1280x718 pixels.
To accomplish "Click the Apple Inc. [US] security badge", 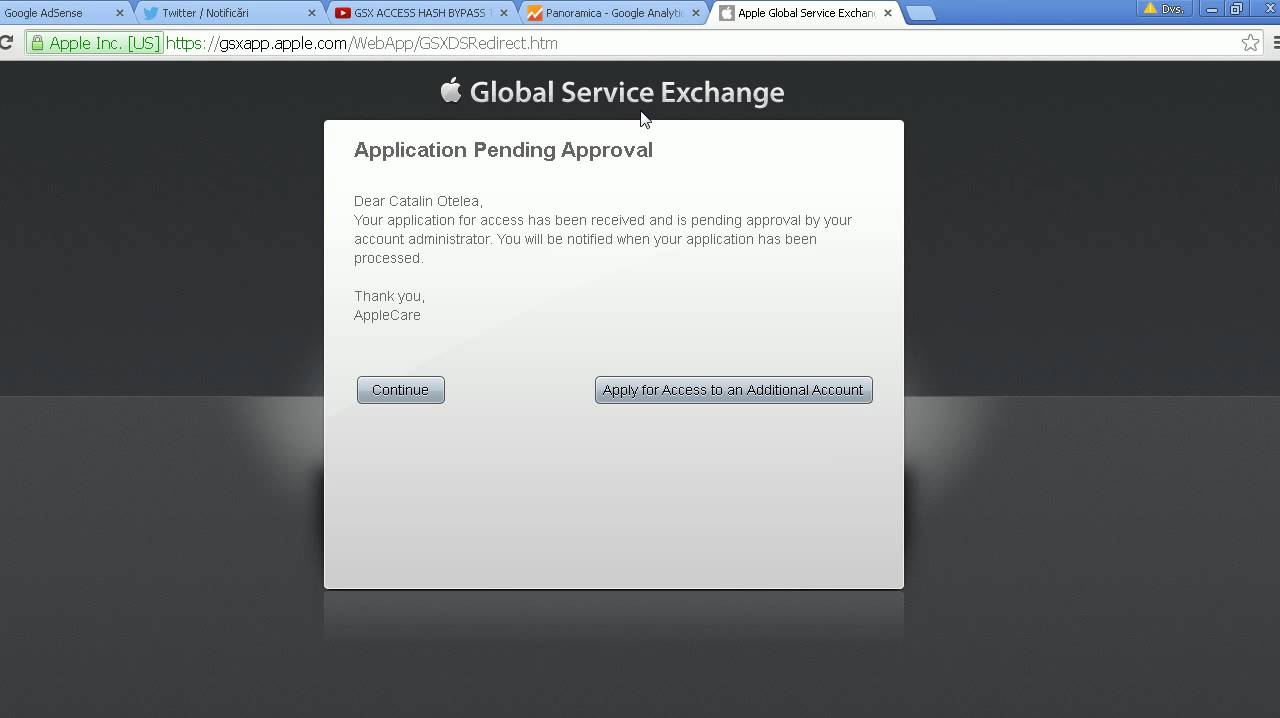I will click(95, 43).
